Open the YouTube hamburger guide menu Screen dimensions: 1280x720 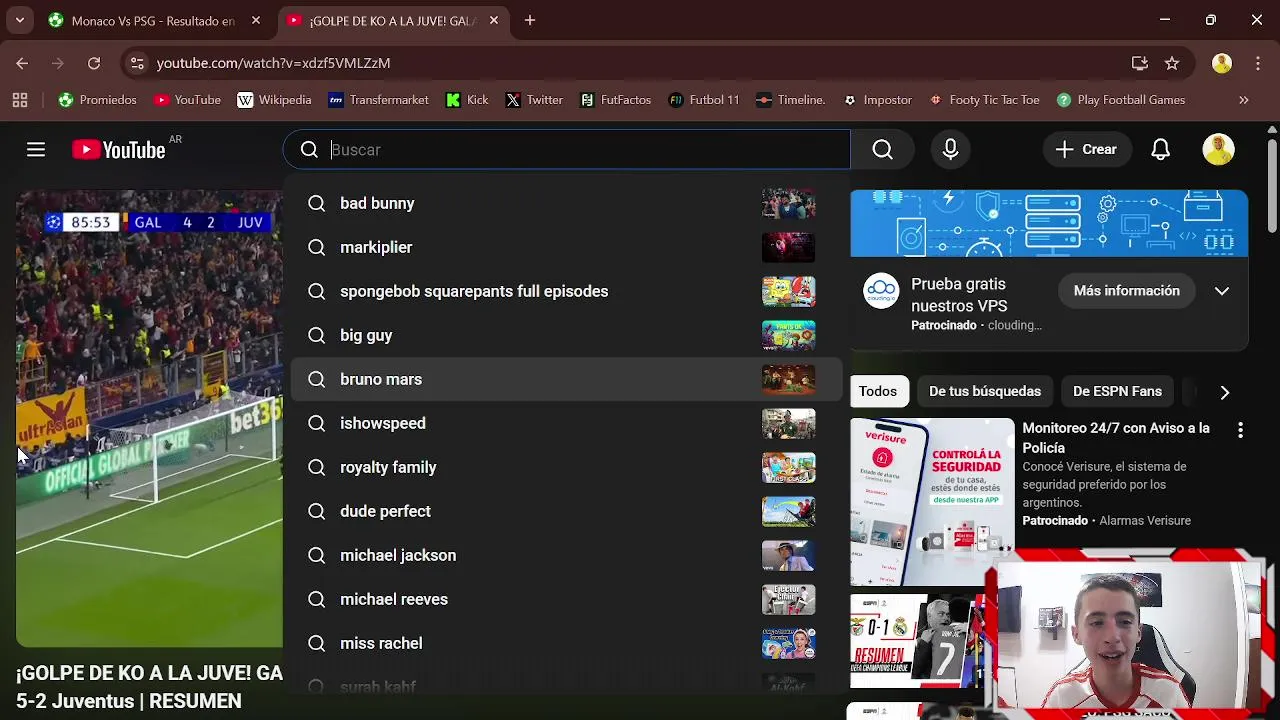[36, 150]
